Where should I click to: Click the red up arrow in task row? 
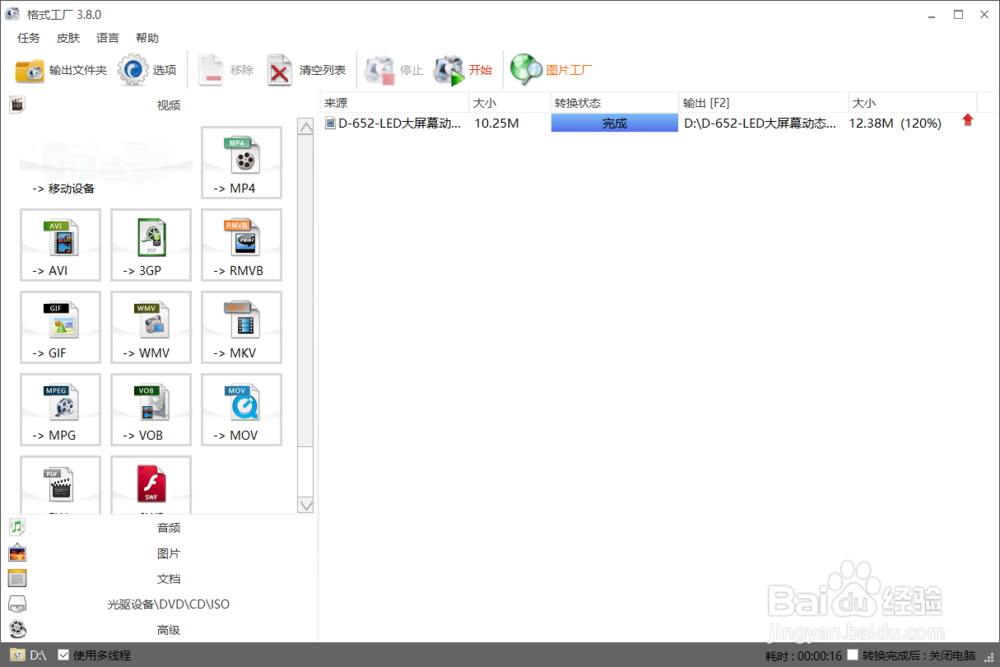[967, 120]
